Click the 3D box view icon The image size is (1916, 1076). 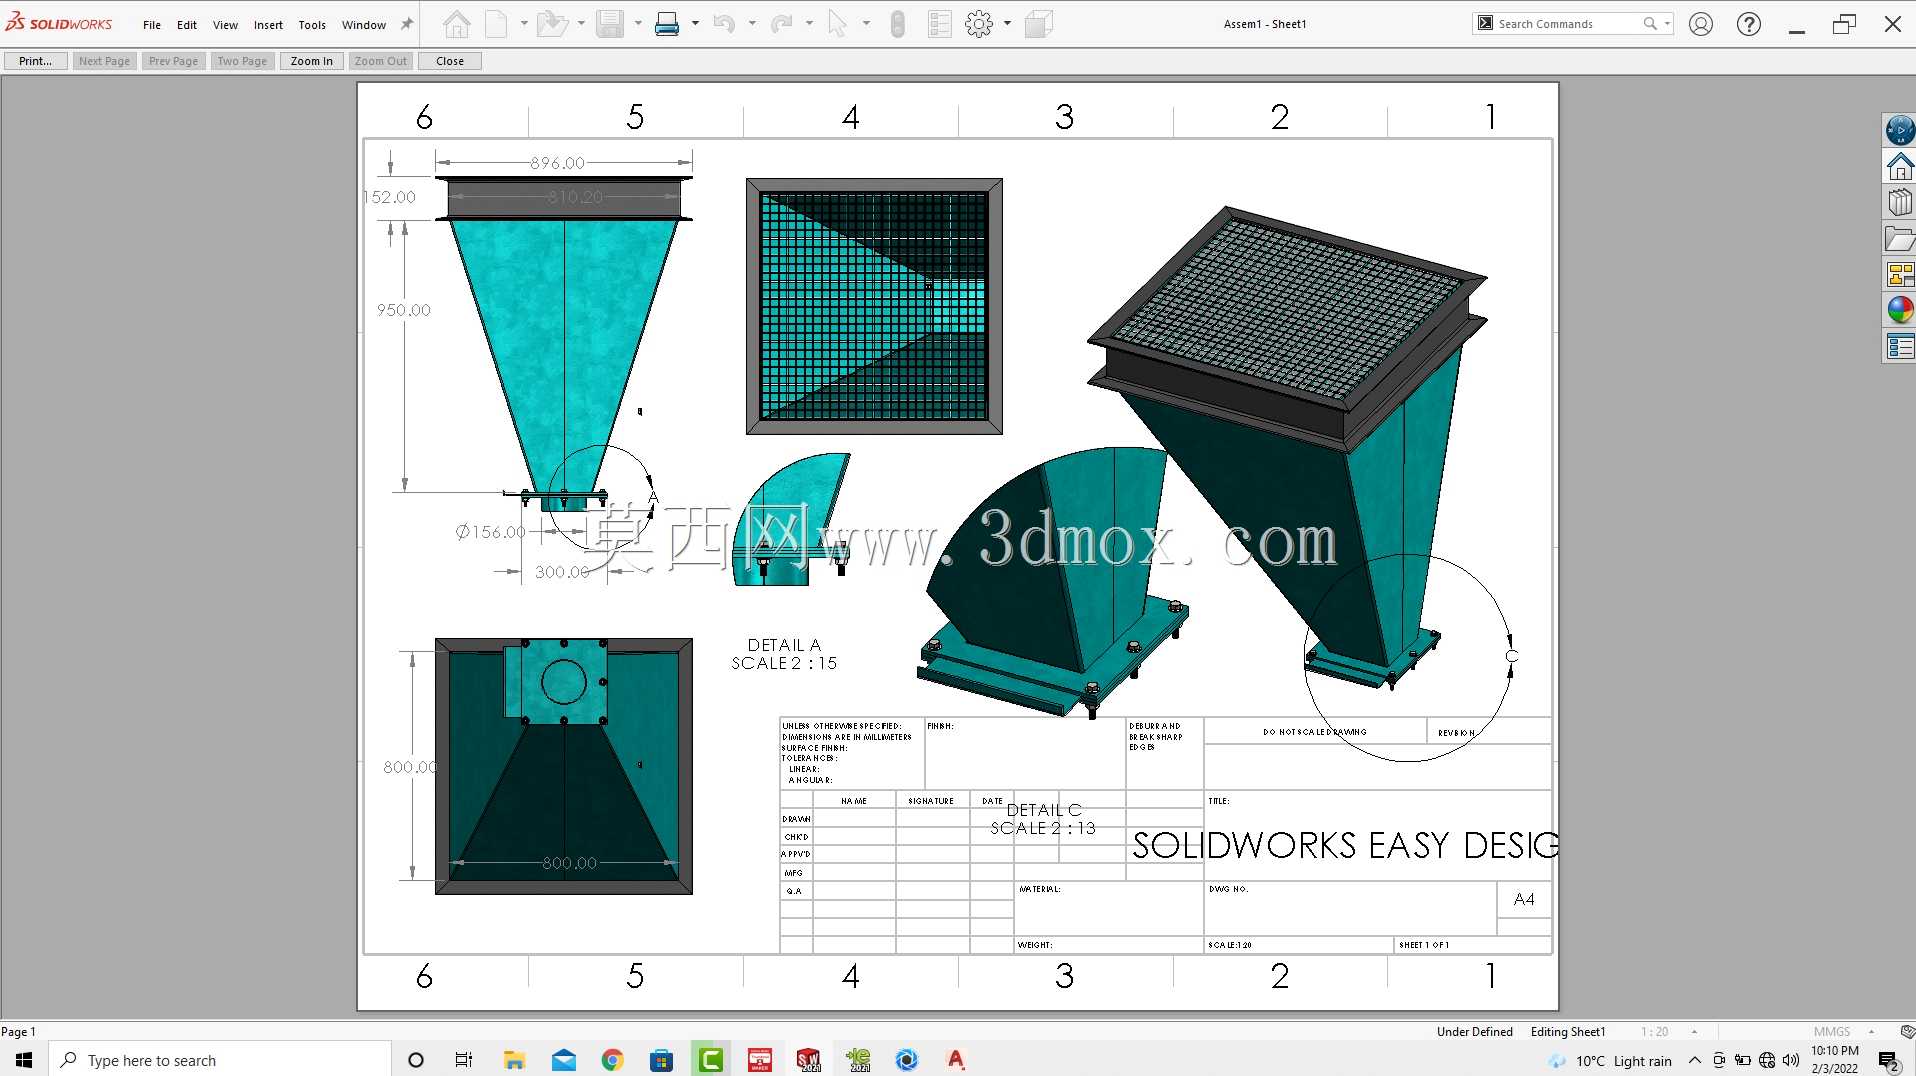point(1039,24)
